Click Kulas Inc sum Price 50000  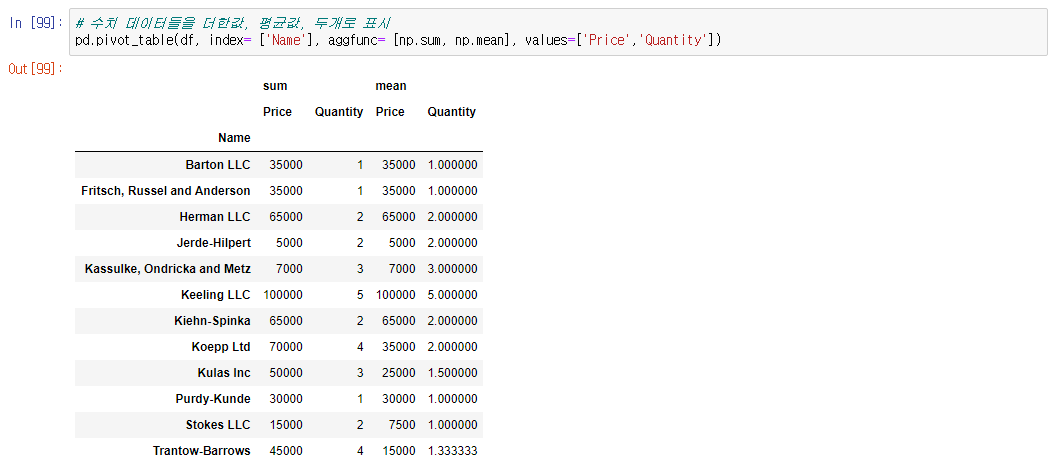[286, 373]
